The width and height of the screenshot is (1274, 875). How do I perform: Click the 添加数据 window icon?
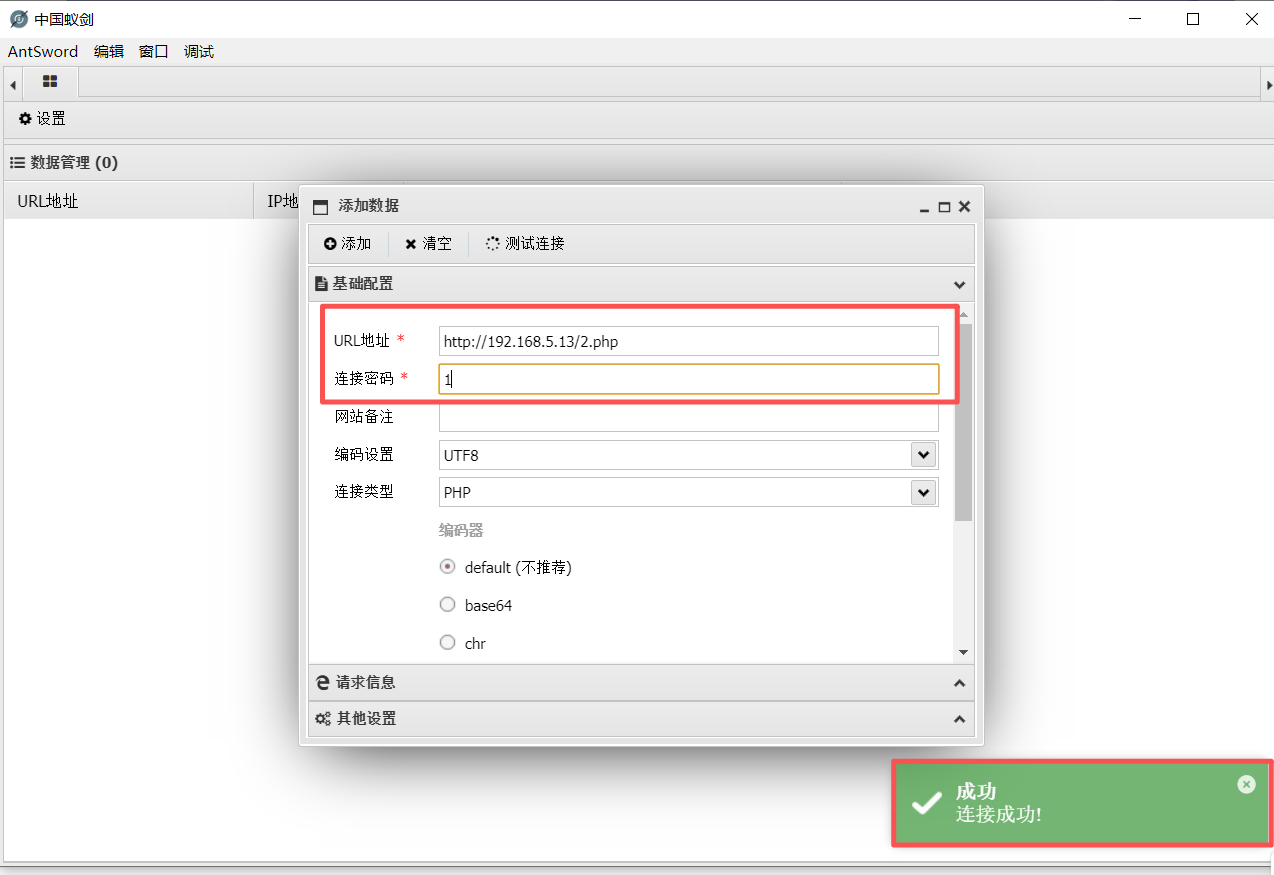[320, 207]
